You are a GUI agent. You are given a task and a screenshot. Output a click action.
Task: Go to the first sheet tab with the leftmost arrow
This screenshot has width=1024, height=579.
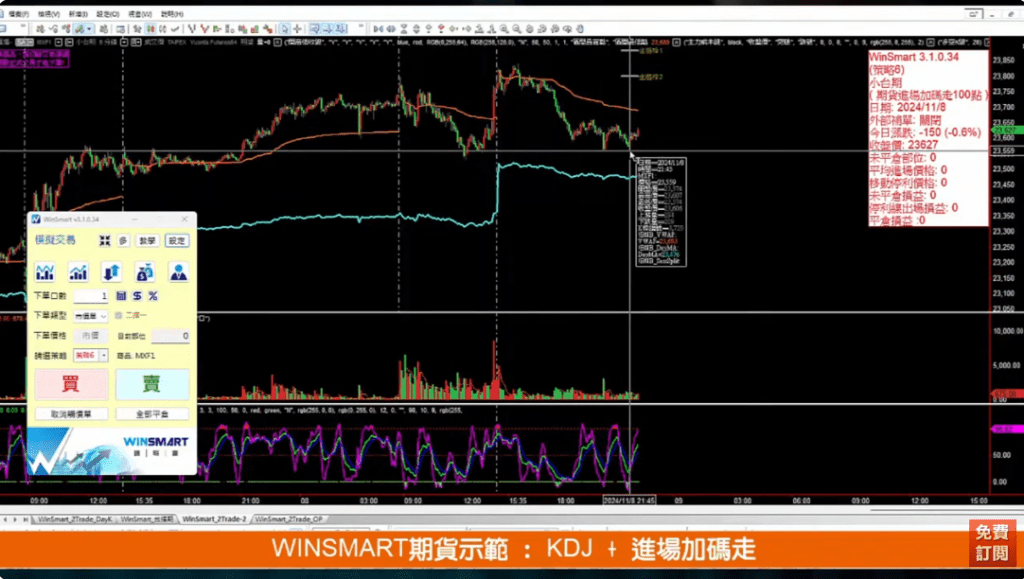point(5,520)
